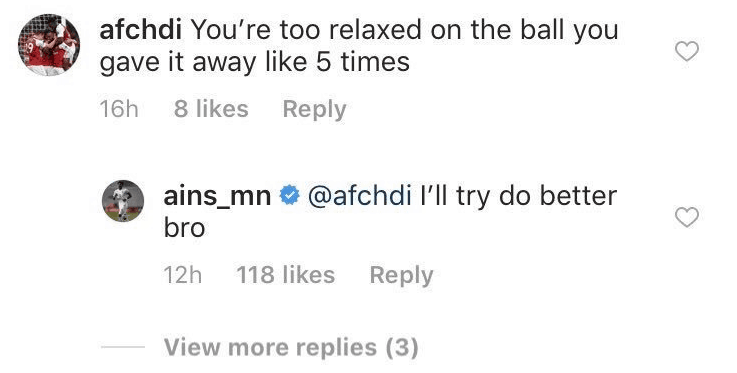
Task: Reply to afchdi's comment
Action: pos(314,109)
